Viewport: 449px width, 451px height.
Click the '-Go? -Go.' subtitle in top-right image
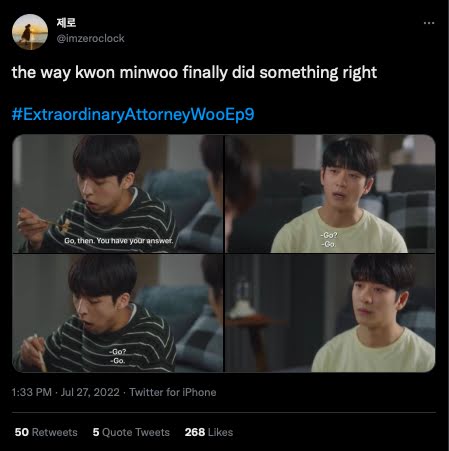[x=329, y=240]
